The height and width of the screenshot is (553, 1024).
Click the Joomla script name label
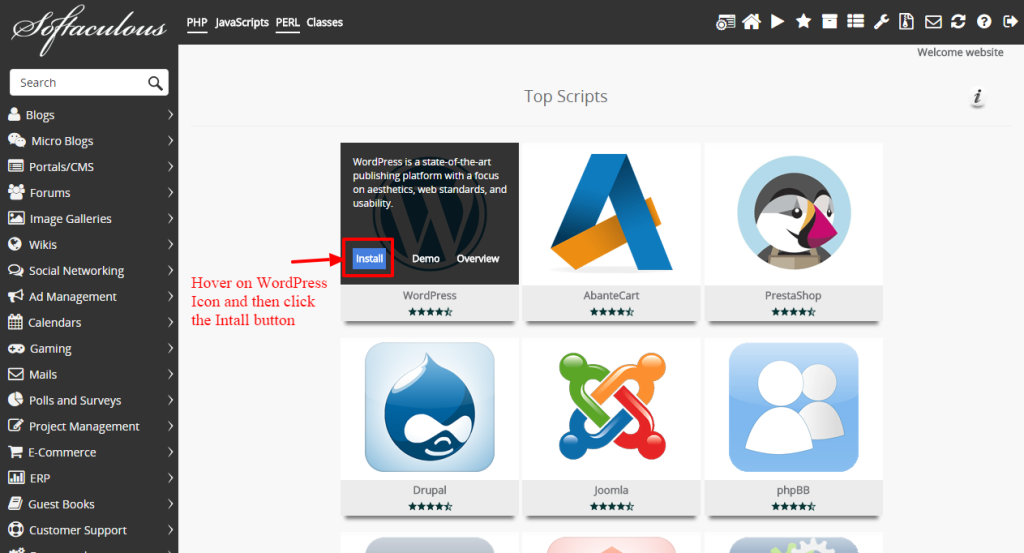[611, 490]
